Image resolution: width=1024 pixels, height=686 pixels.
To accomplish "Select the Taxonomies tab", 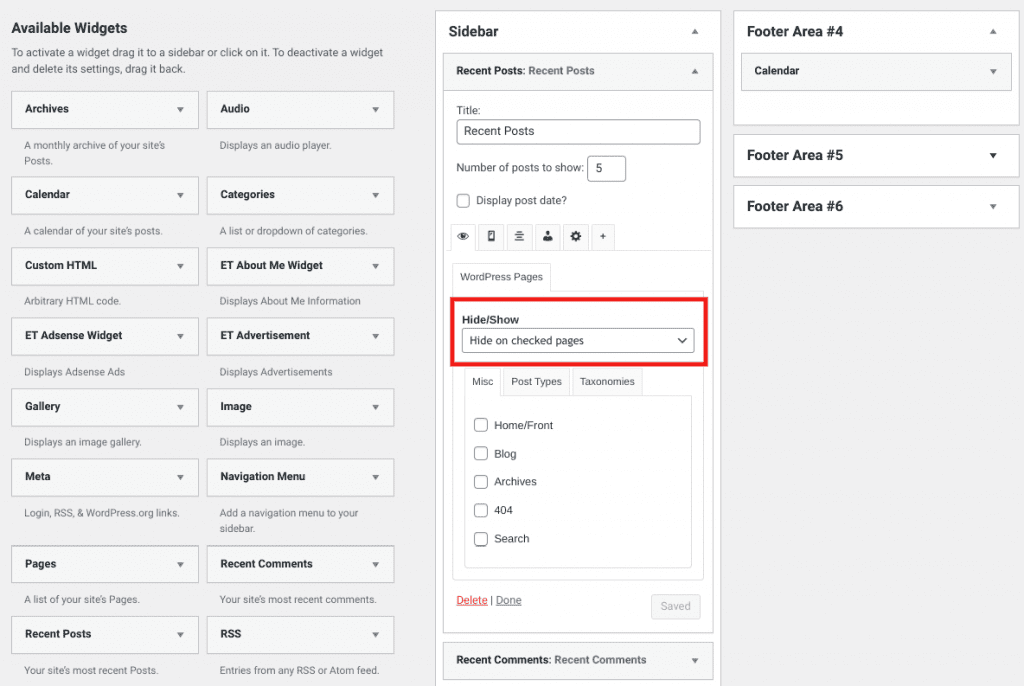I will pyautogui.click(x=606, y=381).
